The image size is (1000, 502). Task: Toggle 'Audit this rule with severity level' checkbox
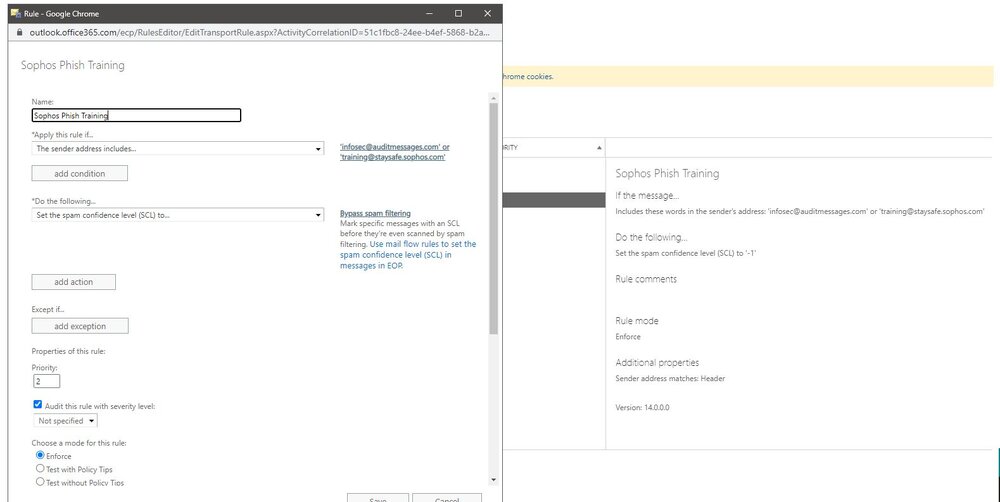38,404
